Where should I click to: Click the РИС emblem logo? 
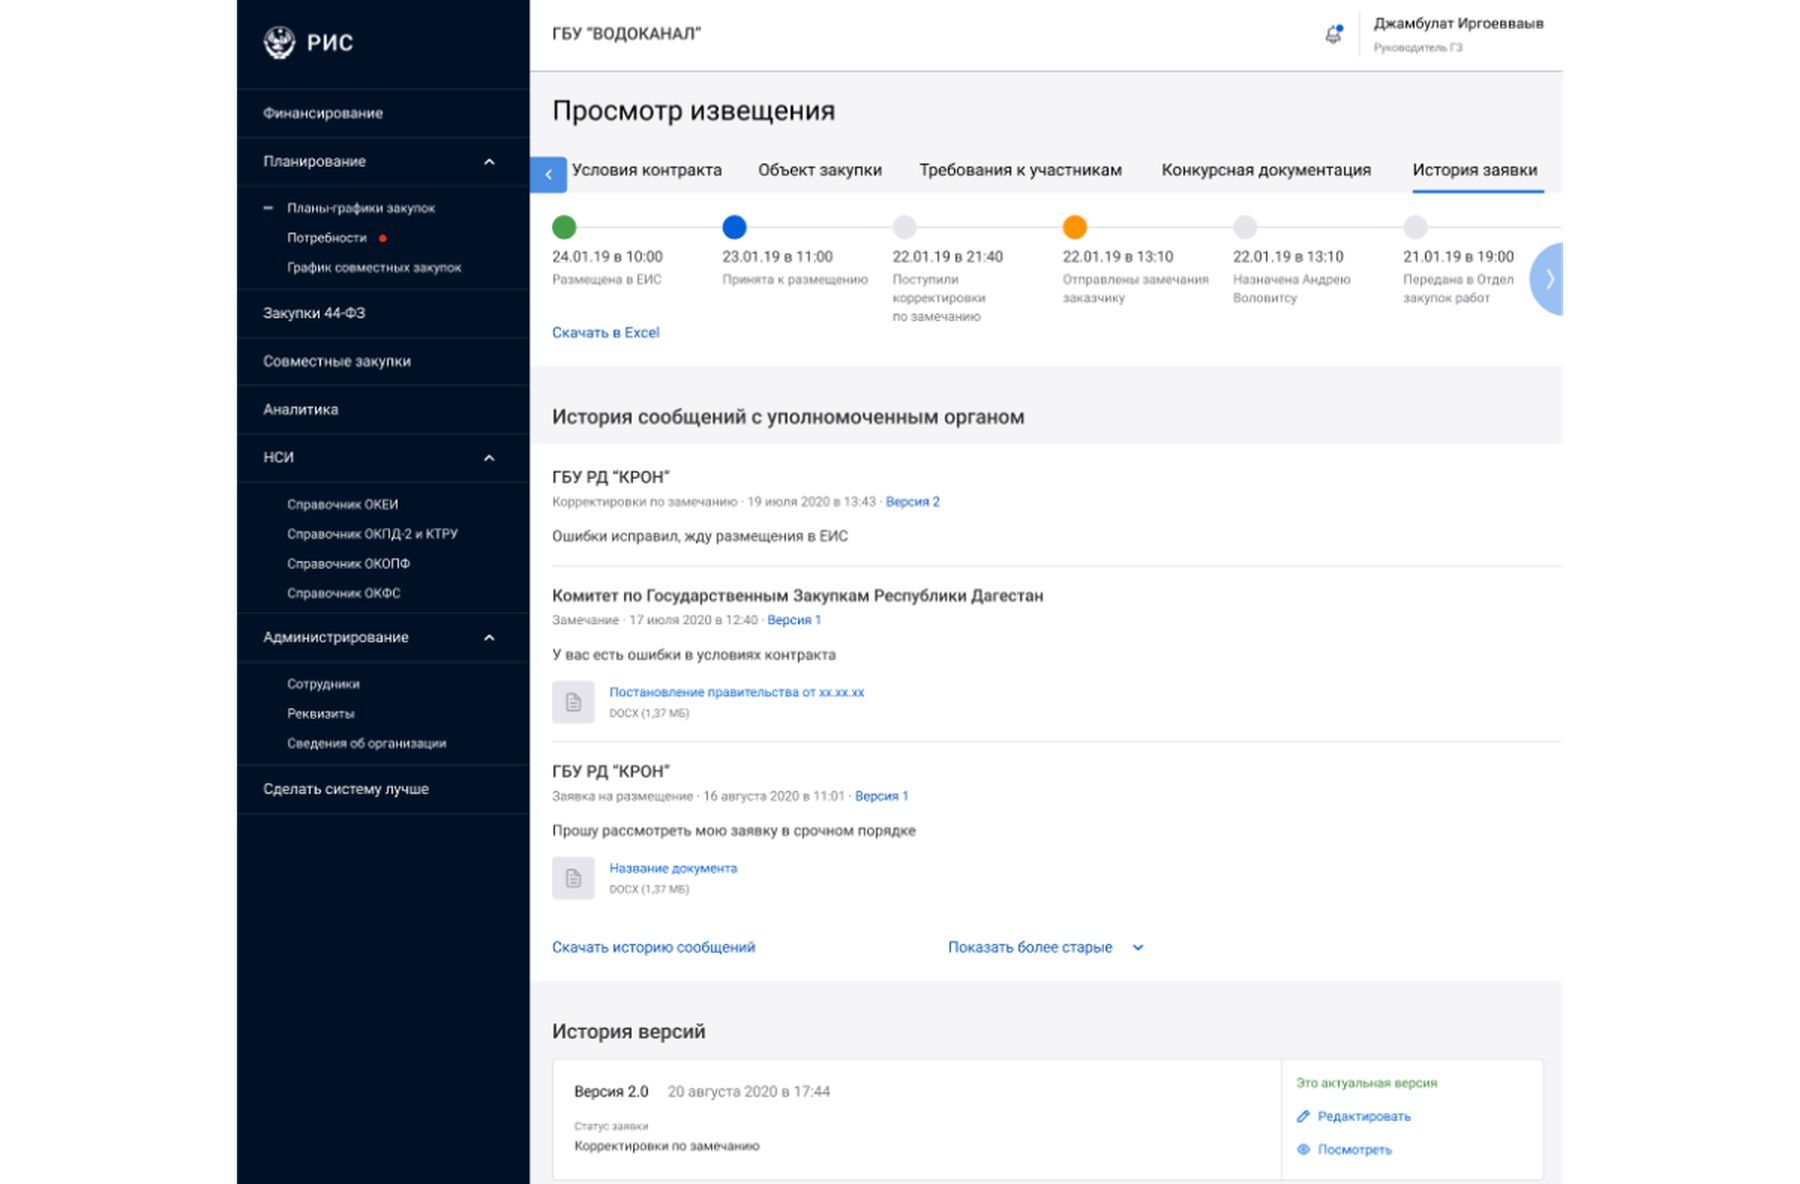pyautogui.click(x=279, y=42)
